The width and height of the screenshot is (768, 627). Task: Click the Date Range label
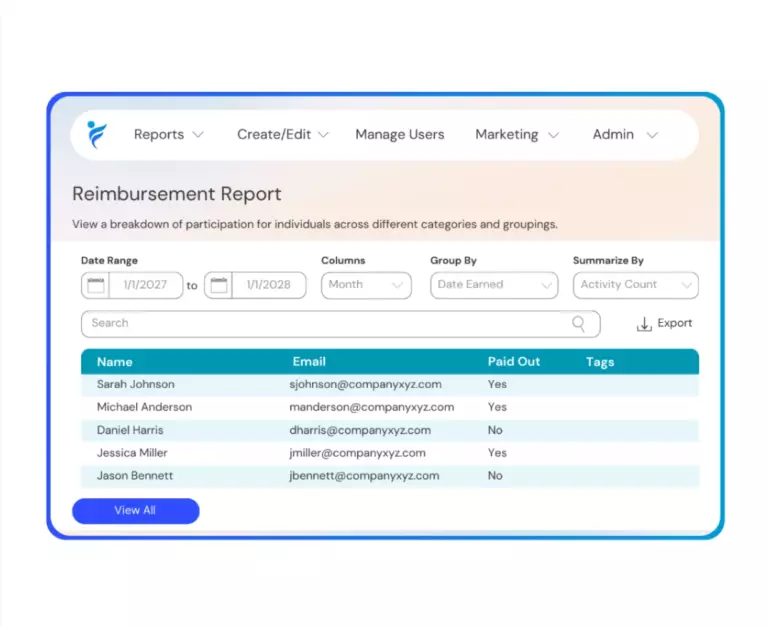click(x=109, y=261)
